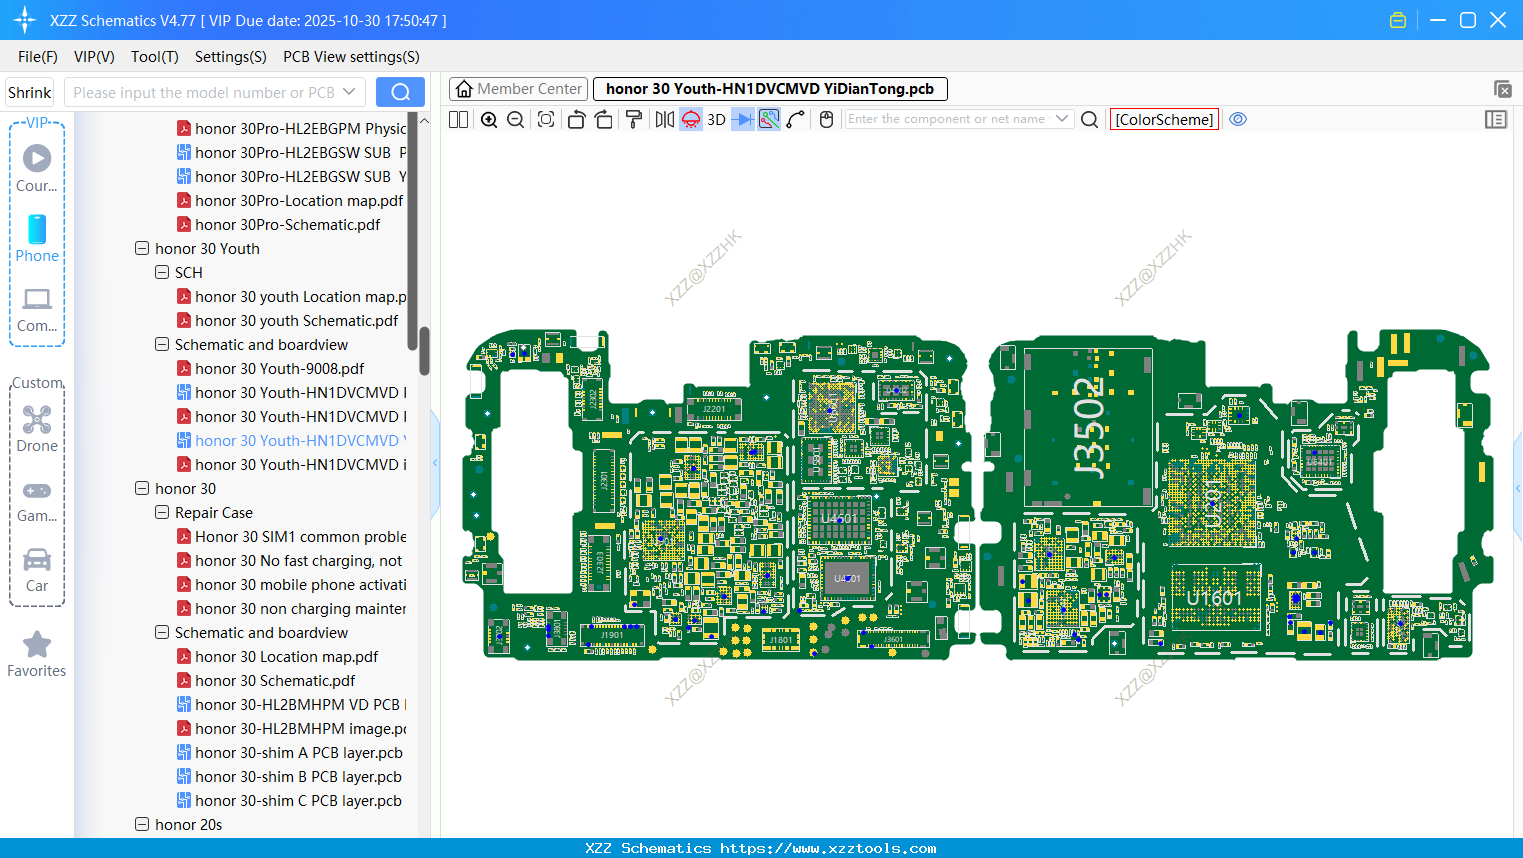Collapse Schematic and boardview under honor 30 Youth
This screenshot has width=1523, height=858.
(x=162, y=344)
